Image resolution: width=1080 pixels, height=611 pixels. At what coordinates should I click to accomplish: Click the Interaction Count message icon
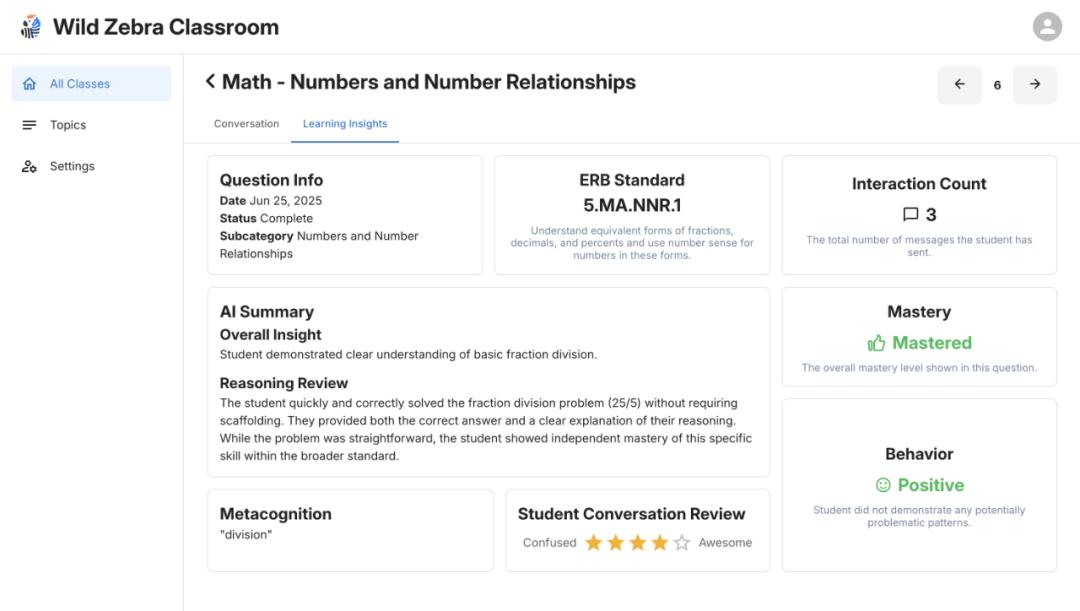click(910, 215)
